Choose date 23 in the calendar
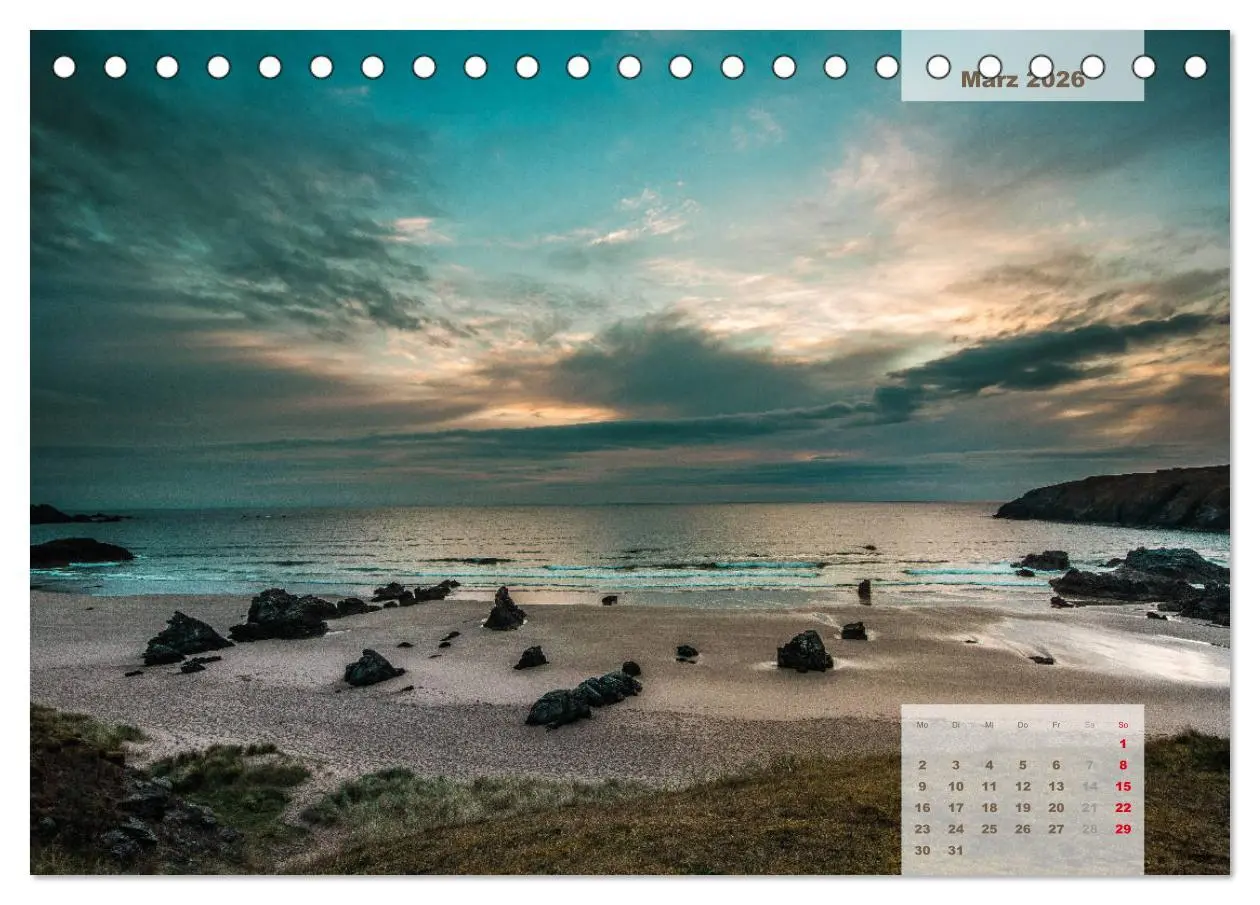 tap(922, 829)
